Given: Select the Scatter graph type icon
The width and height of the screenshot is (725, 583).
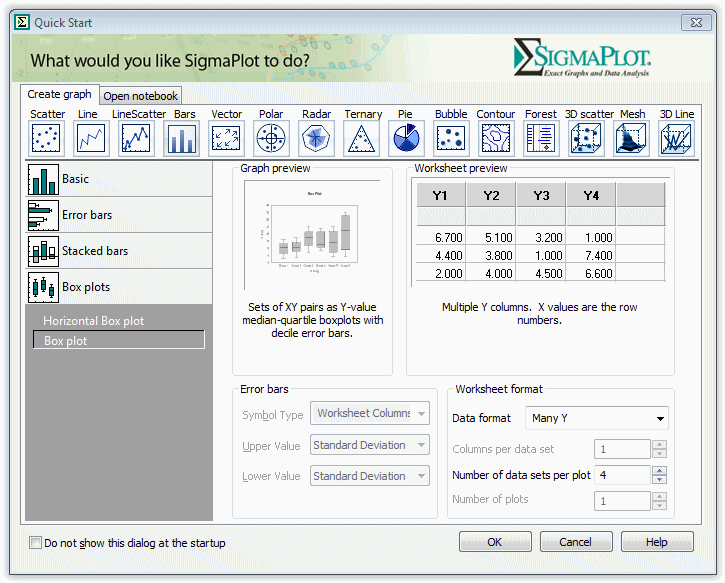Looking at the screenshot, I should pos(46,138).
